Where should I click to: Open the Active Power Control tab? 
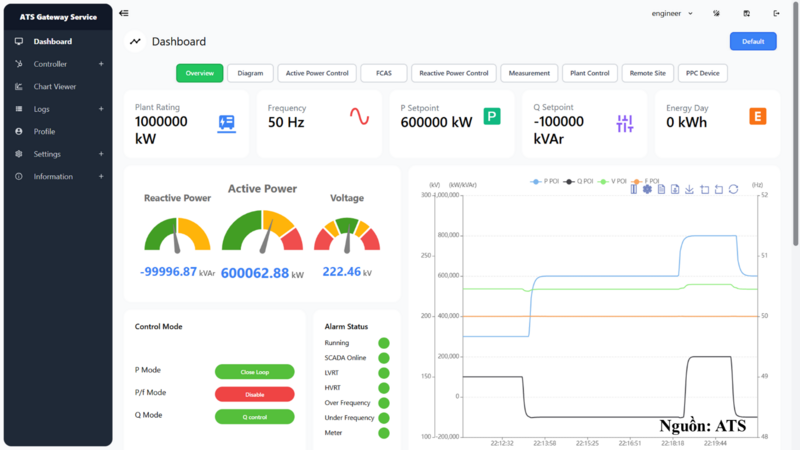click(x=317, y=73)
